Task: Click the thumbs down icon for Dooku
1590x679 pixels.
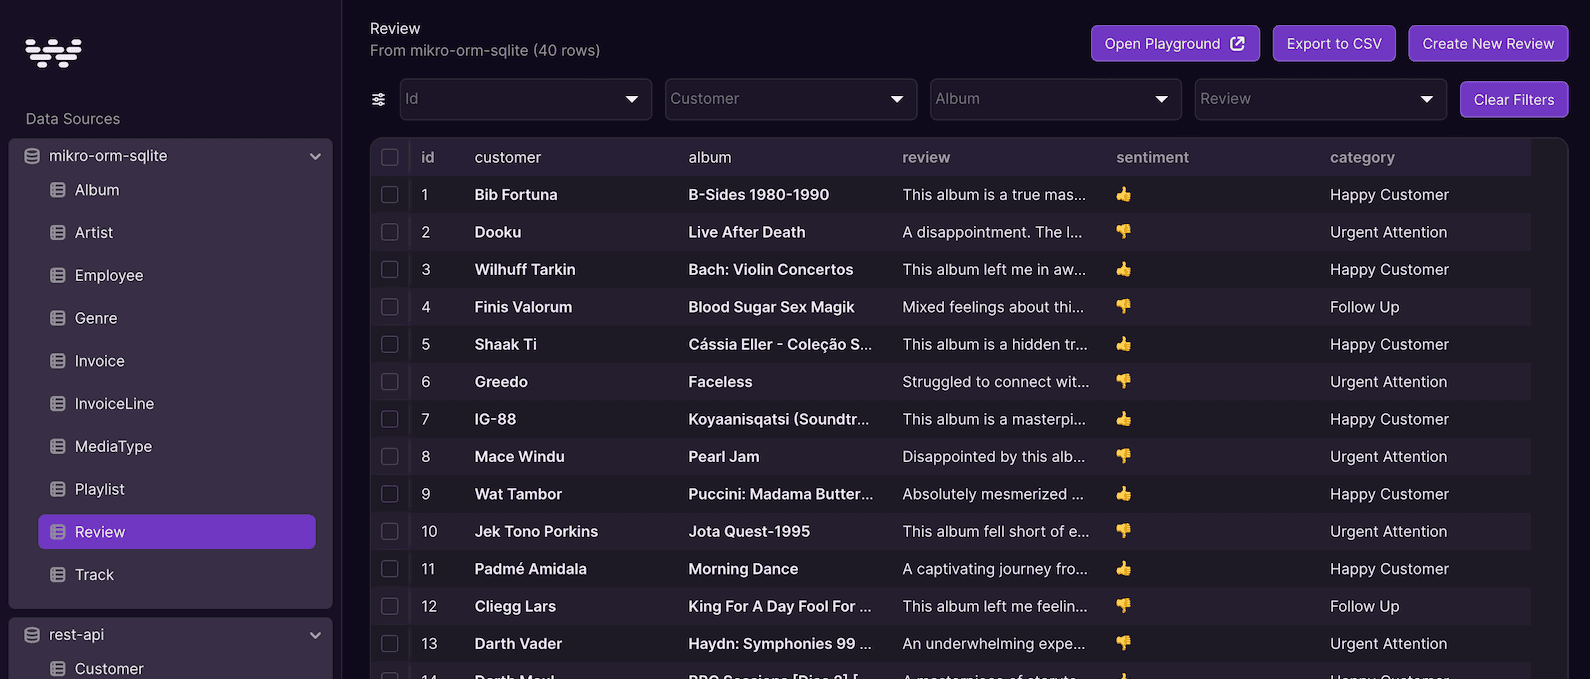Action: [1124, 232]
